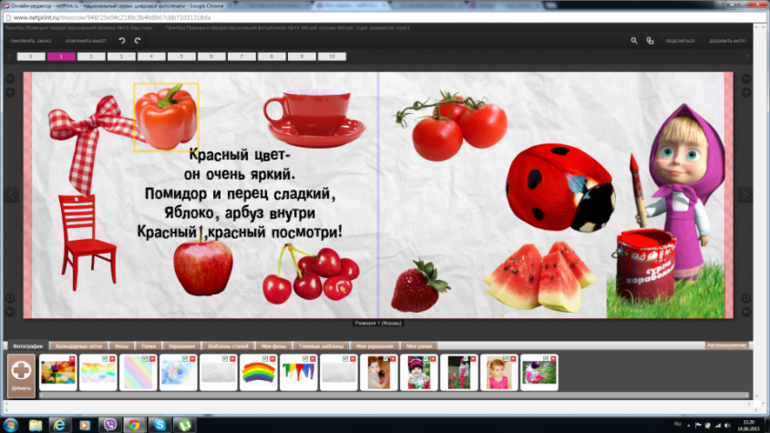The width and height of the screenshot is (770, 433).
Task: Select the red bell pepper image
Action: click(166, 116)
